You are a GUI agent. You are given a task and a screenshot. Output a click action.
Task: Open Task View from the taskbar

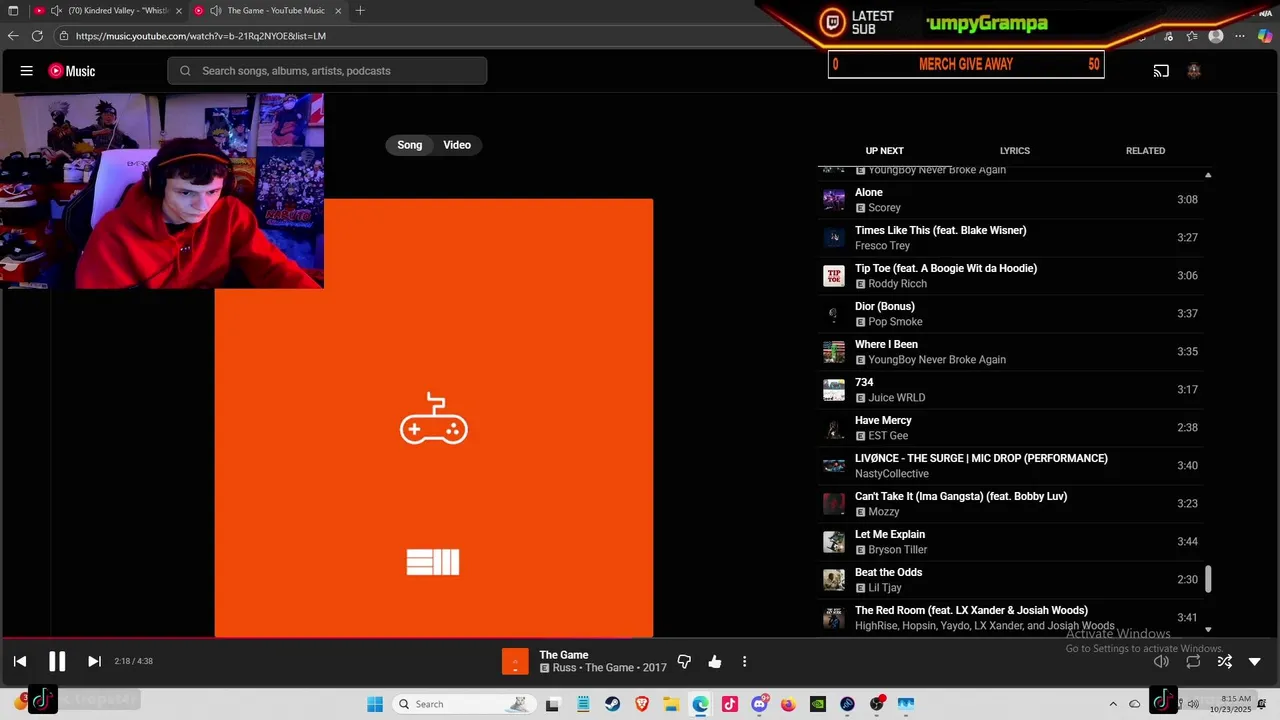pos(552,704)
